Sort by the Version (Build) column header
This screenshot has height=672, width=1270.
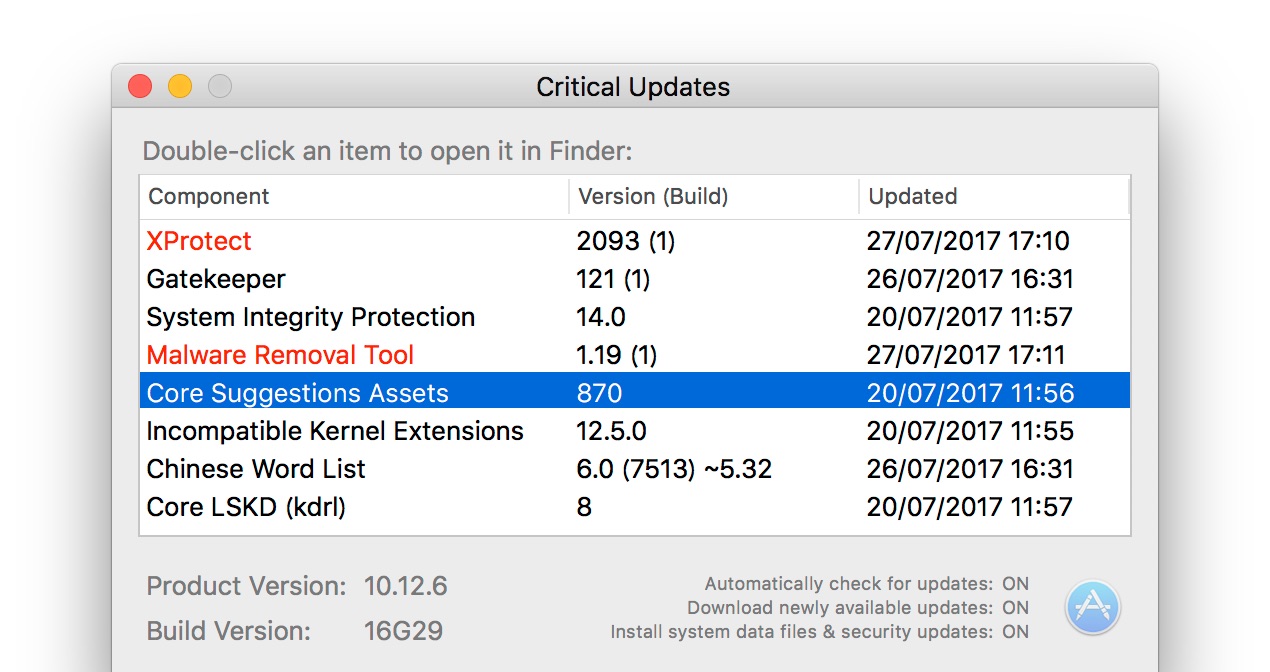(x=645, y=196)
